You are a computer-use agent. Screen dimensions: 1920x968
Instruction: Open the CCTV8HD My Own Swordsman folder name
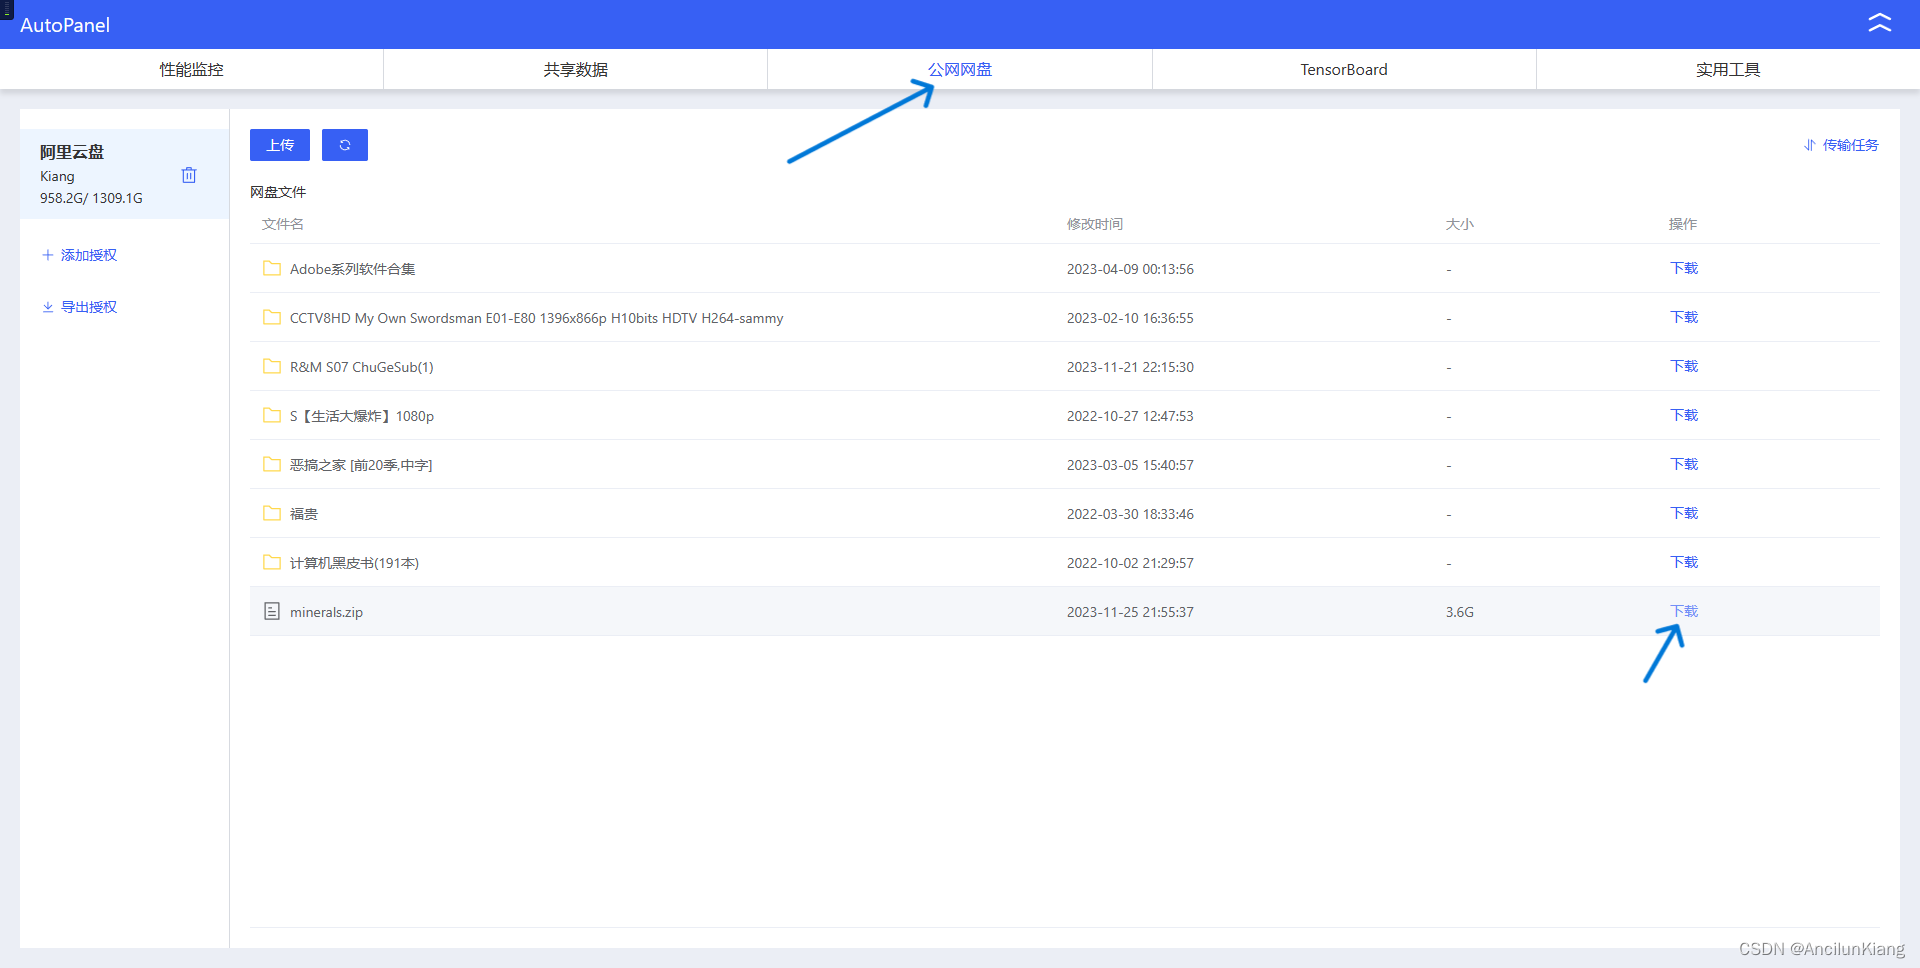(536, 318)
